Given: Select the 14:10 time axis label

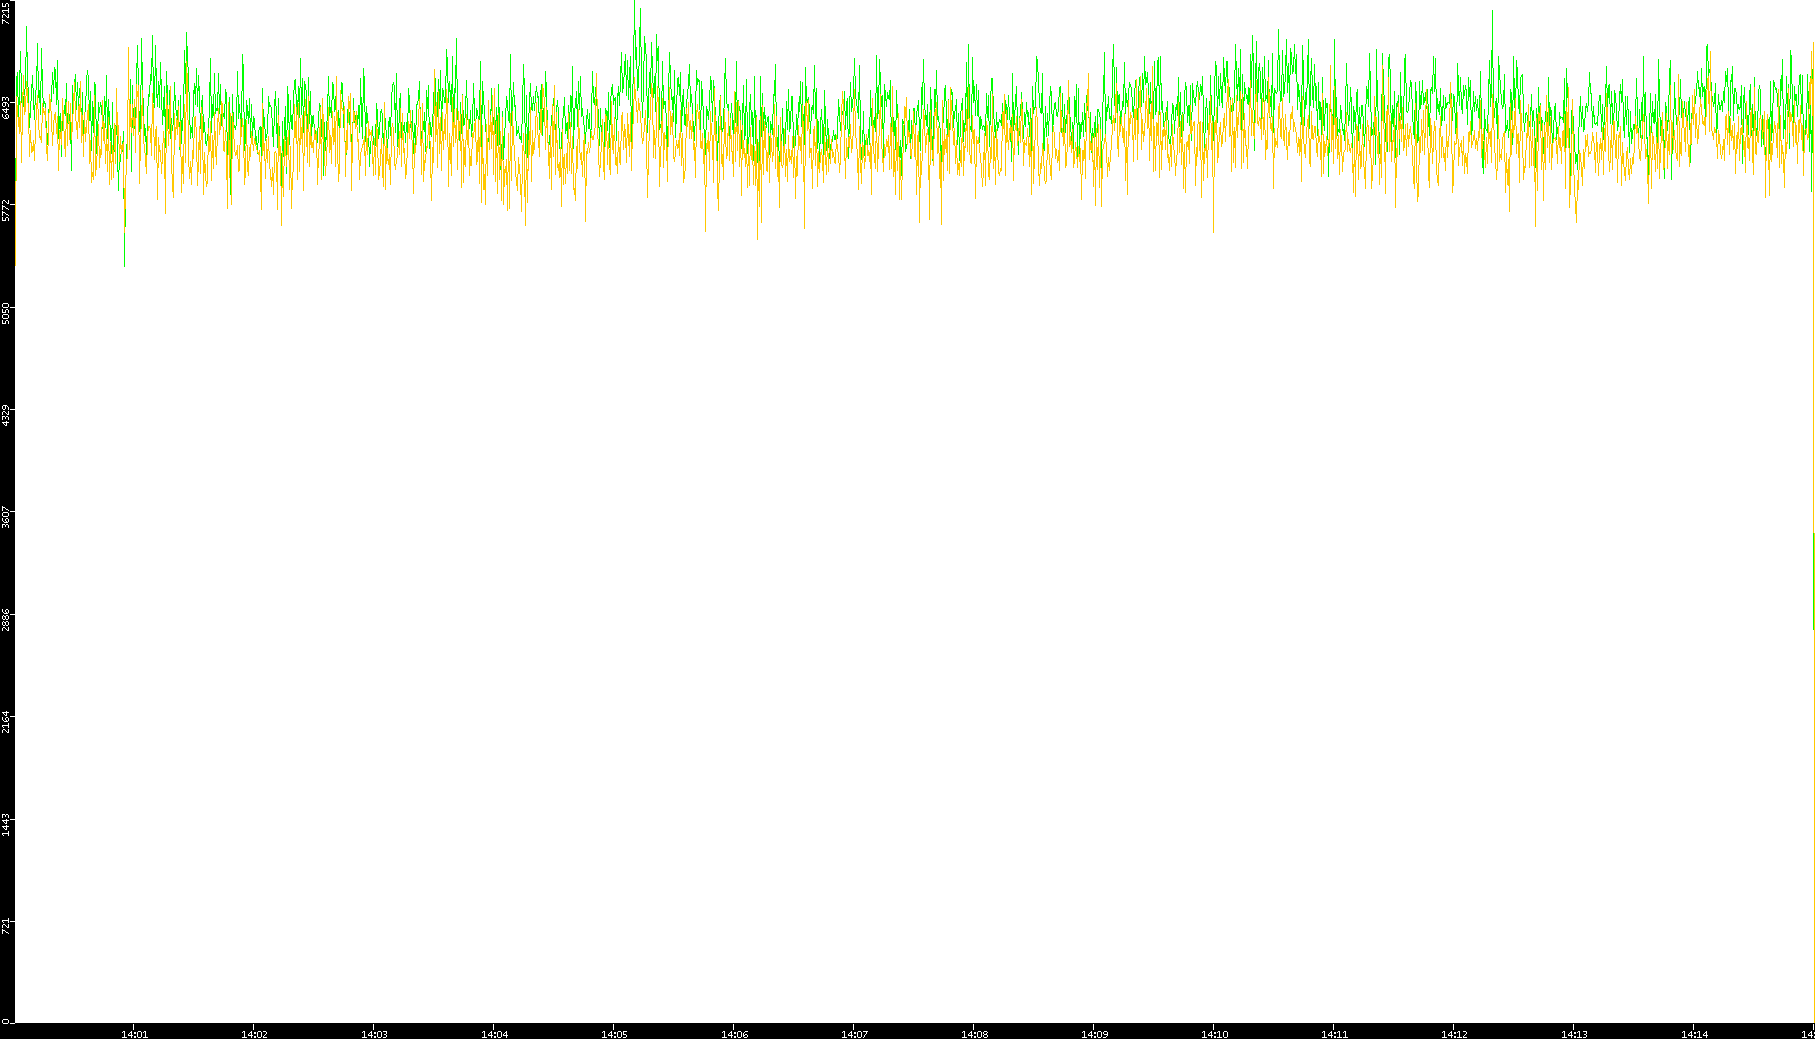Looking at the screenshot, I should 1214,1034.
